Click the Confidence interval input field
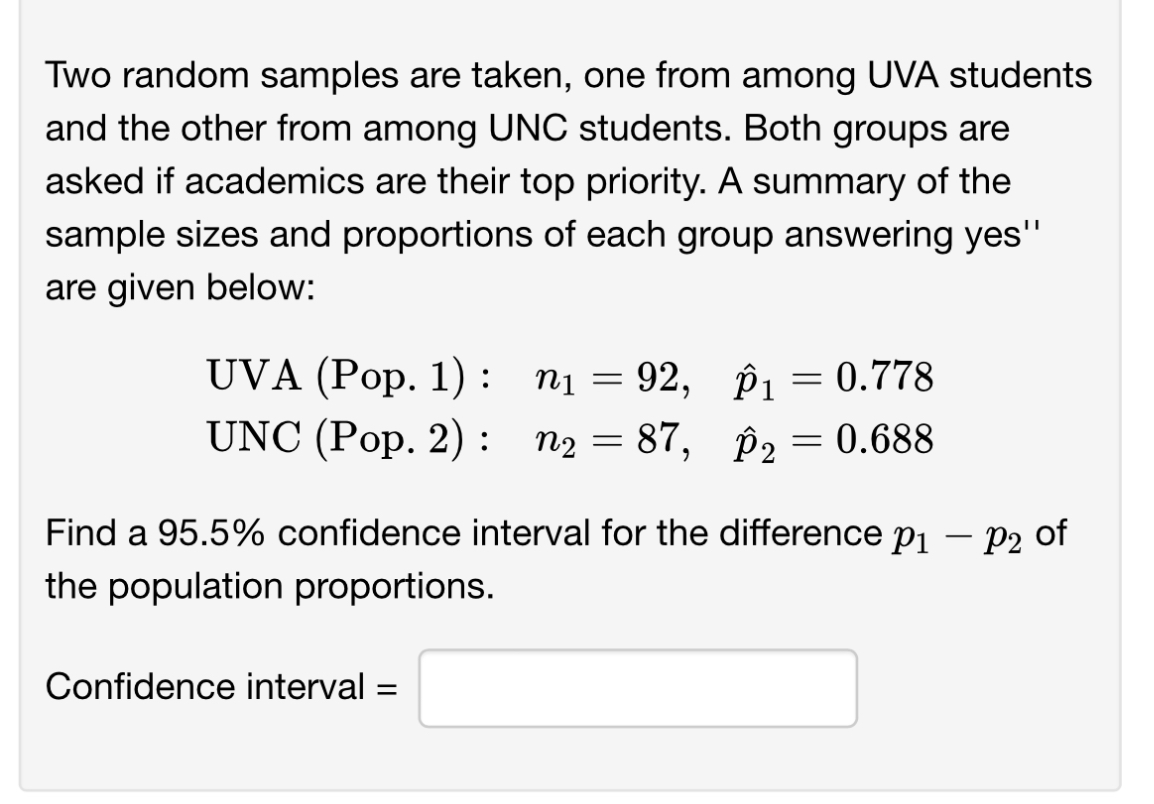Viewport: 1154px width, 804px height. coord(640,687)
